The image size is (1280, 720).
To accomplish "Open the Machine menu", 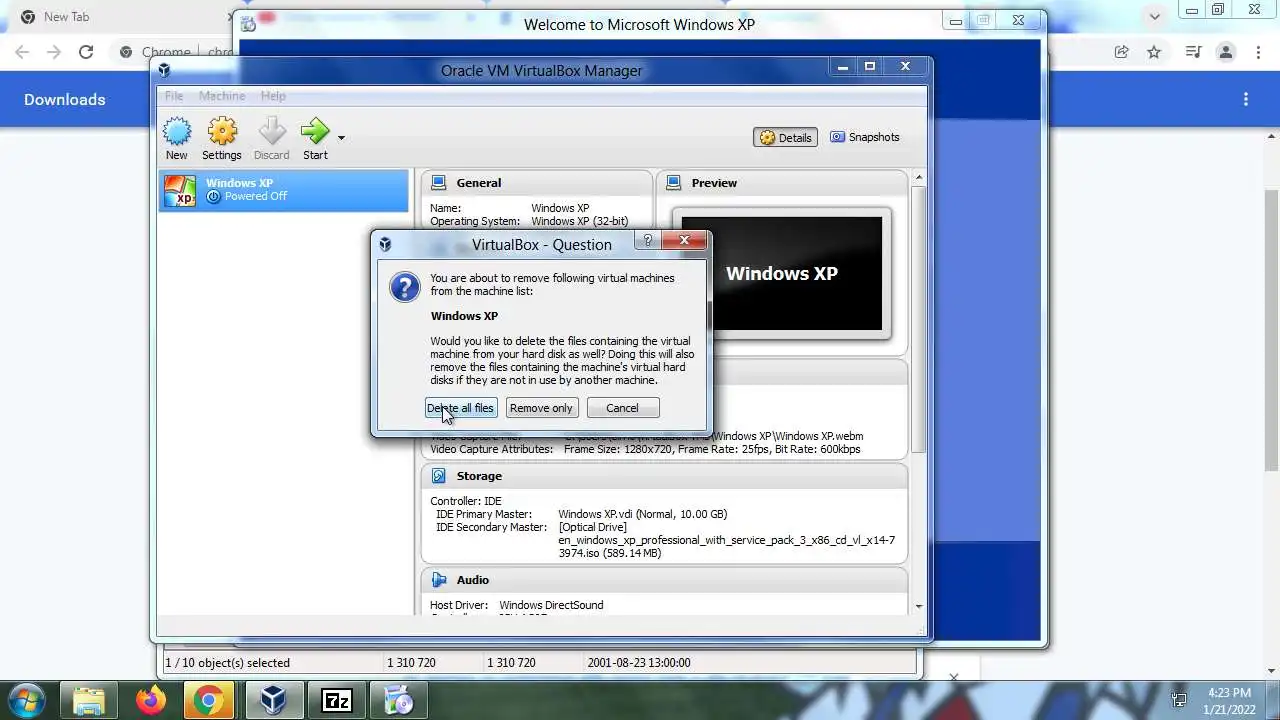I will pyautogui.click(x=222, y=96).
